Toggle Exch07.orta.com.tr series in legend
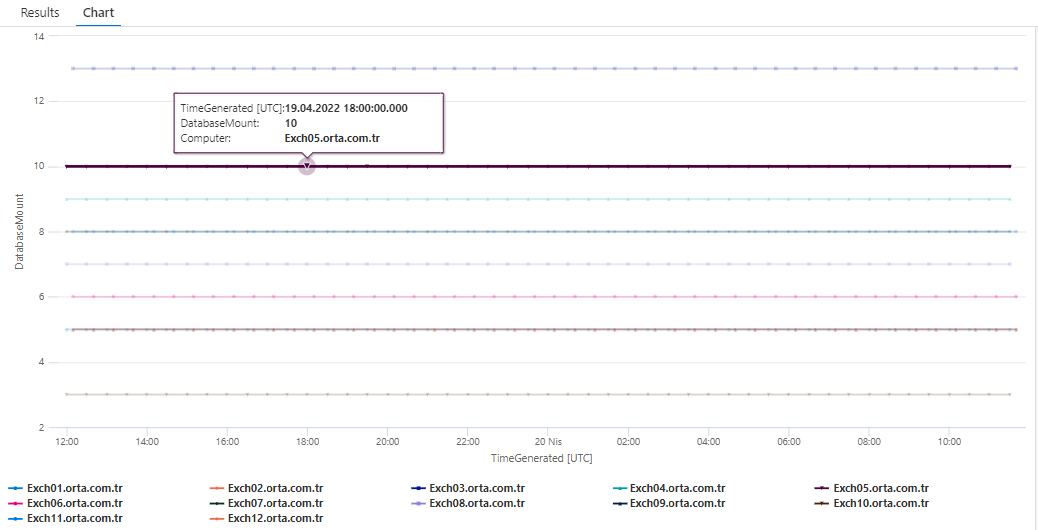Image resolution: width=1038 pixels, height=530 pixels. click(265, 504)
